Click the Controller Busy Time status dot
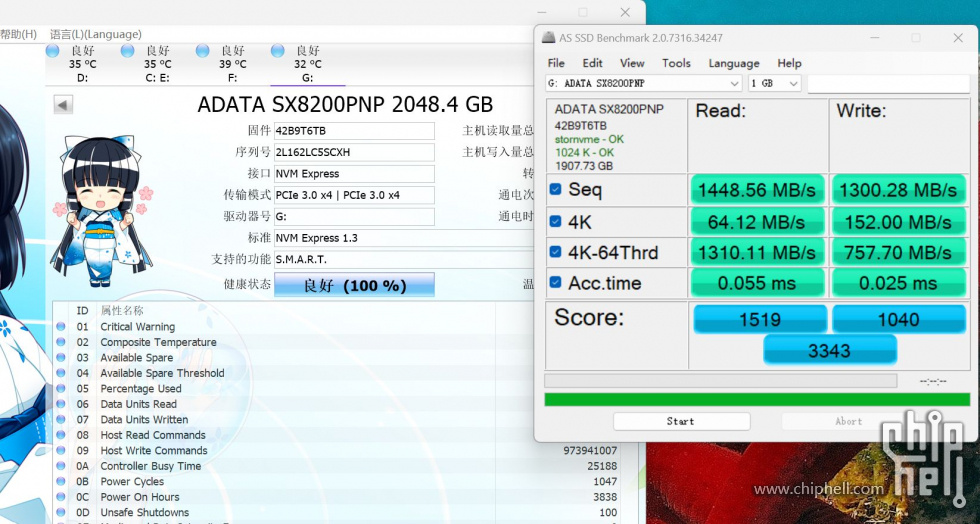Viewport: 980px width, 524px height. click(x=61, y=466)
